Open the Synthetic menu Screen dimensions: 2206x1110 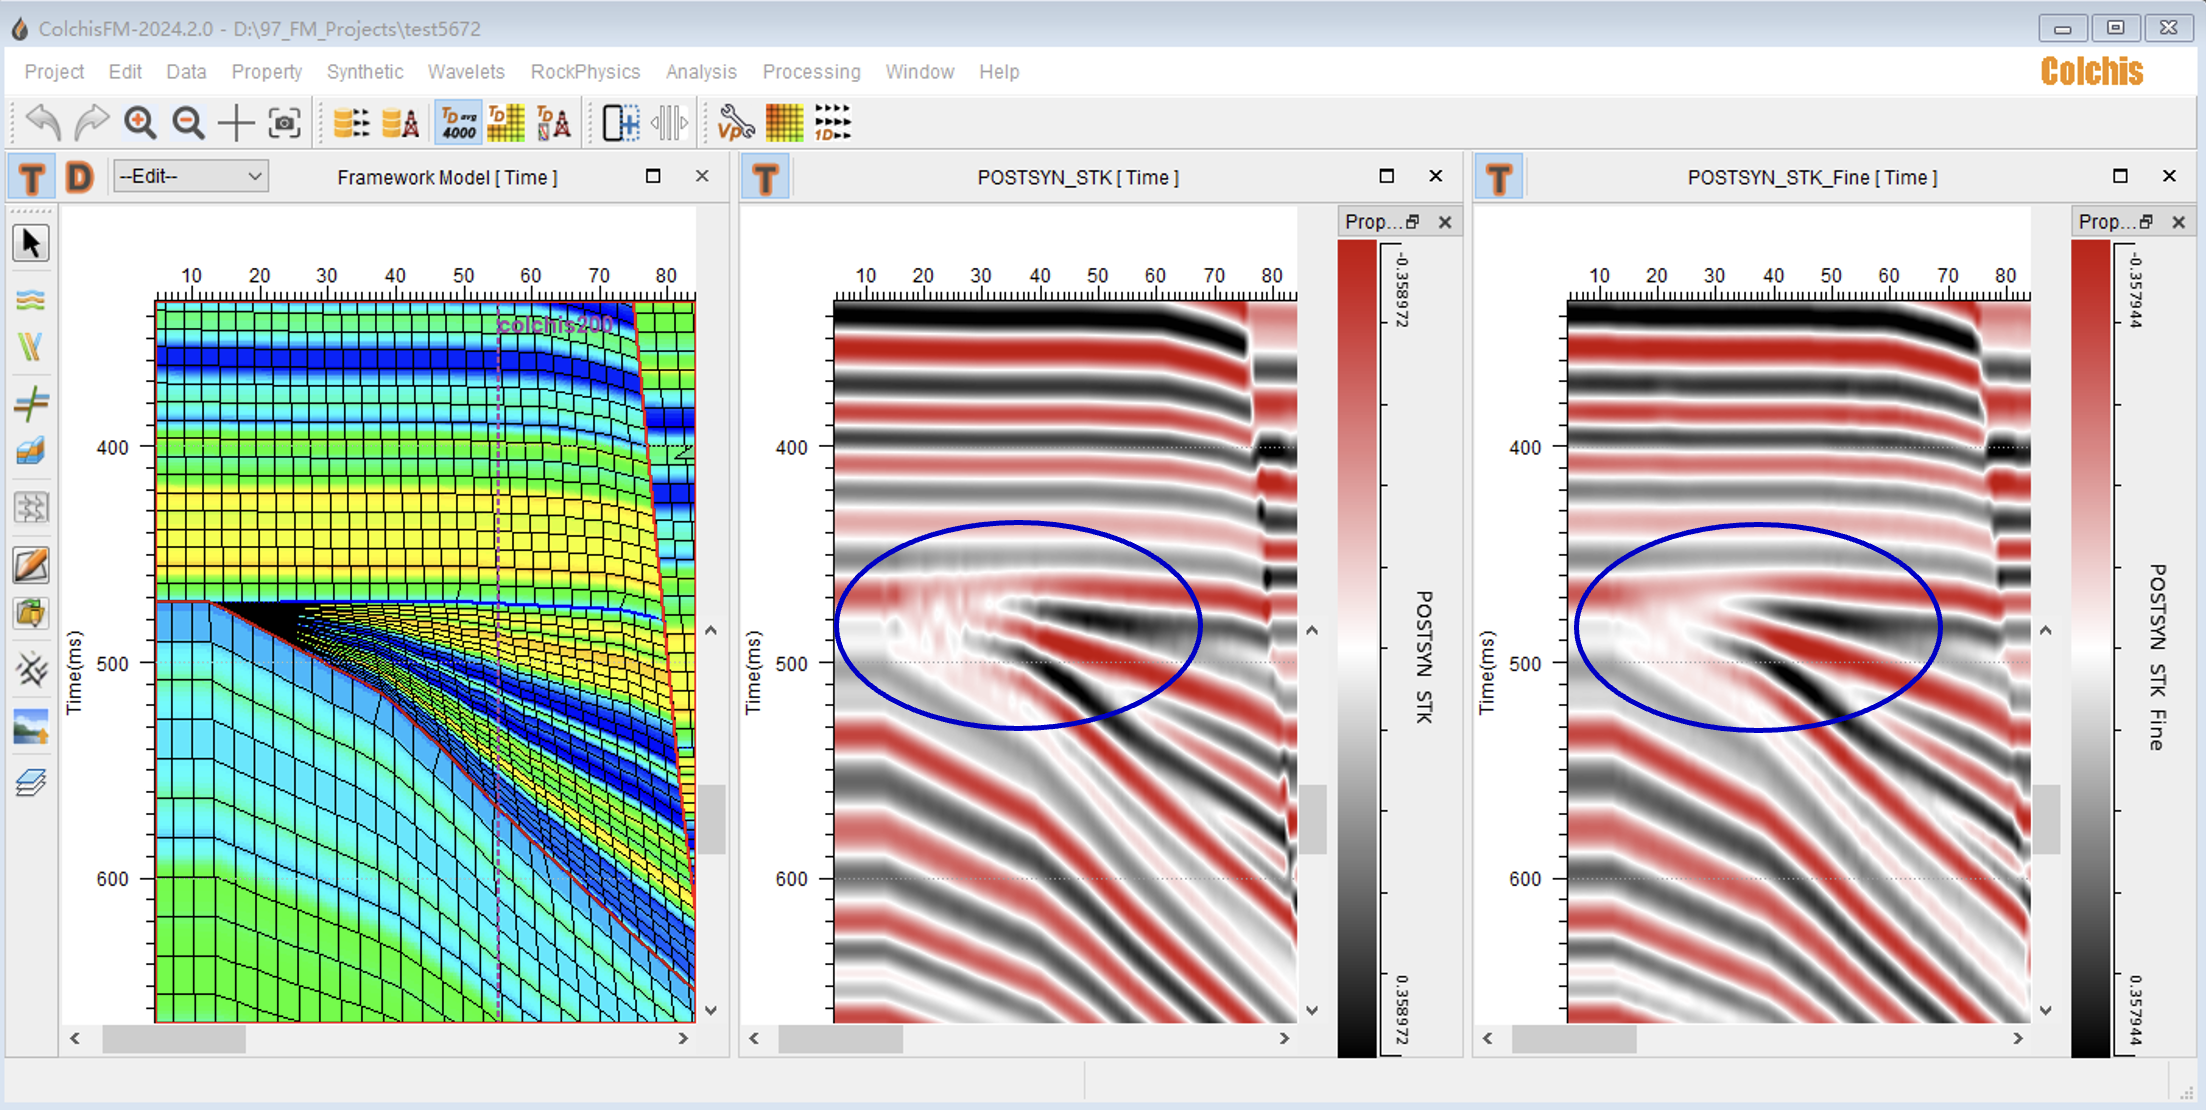tap(365, 72)
